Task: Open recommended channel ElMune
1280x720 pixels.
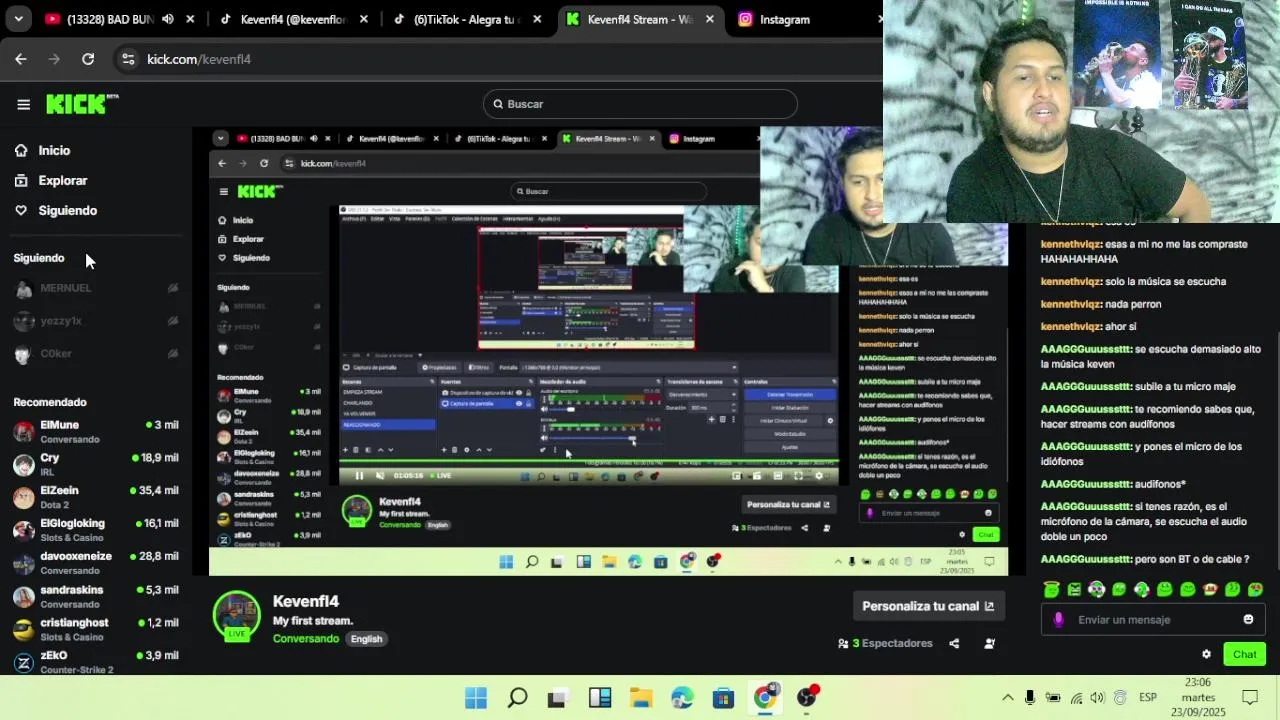Action: tap(96, 432)
